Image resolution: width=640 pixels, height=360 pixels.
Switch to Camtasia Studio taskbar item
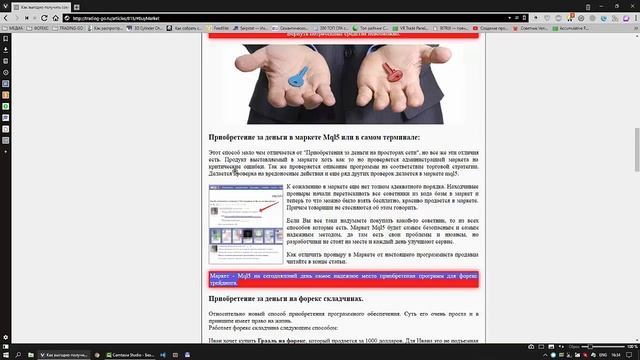pos(130,355)
